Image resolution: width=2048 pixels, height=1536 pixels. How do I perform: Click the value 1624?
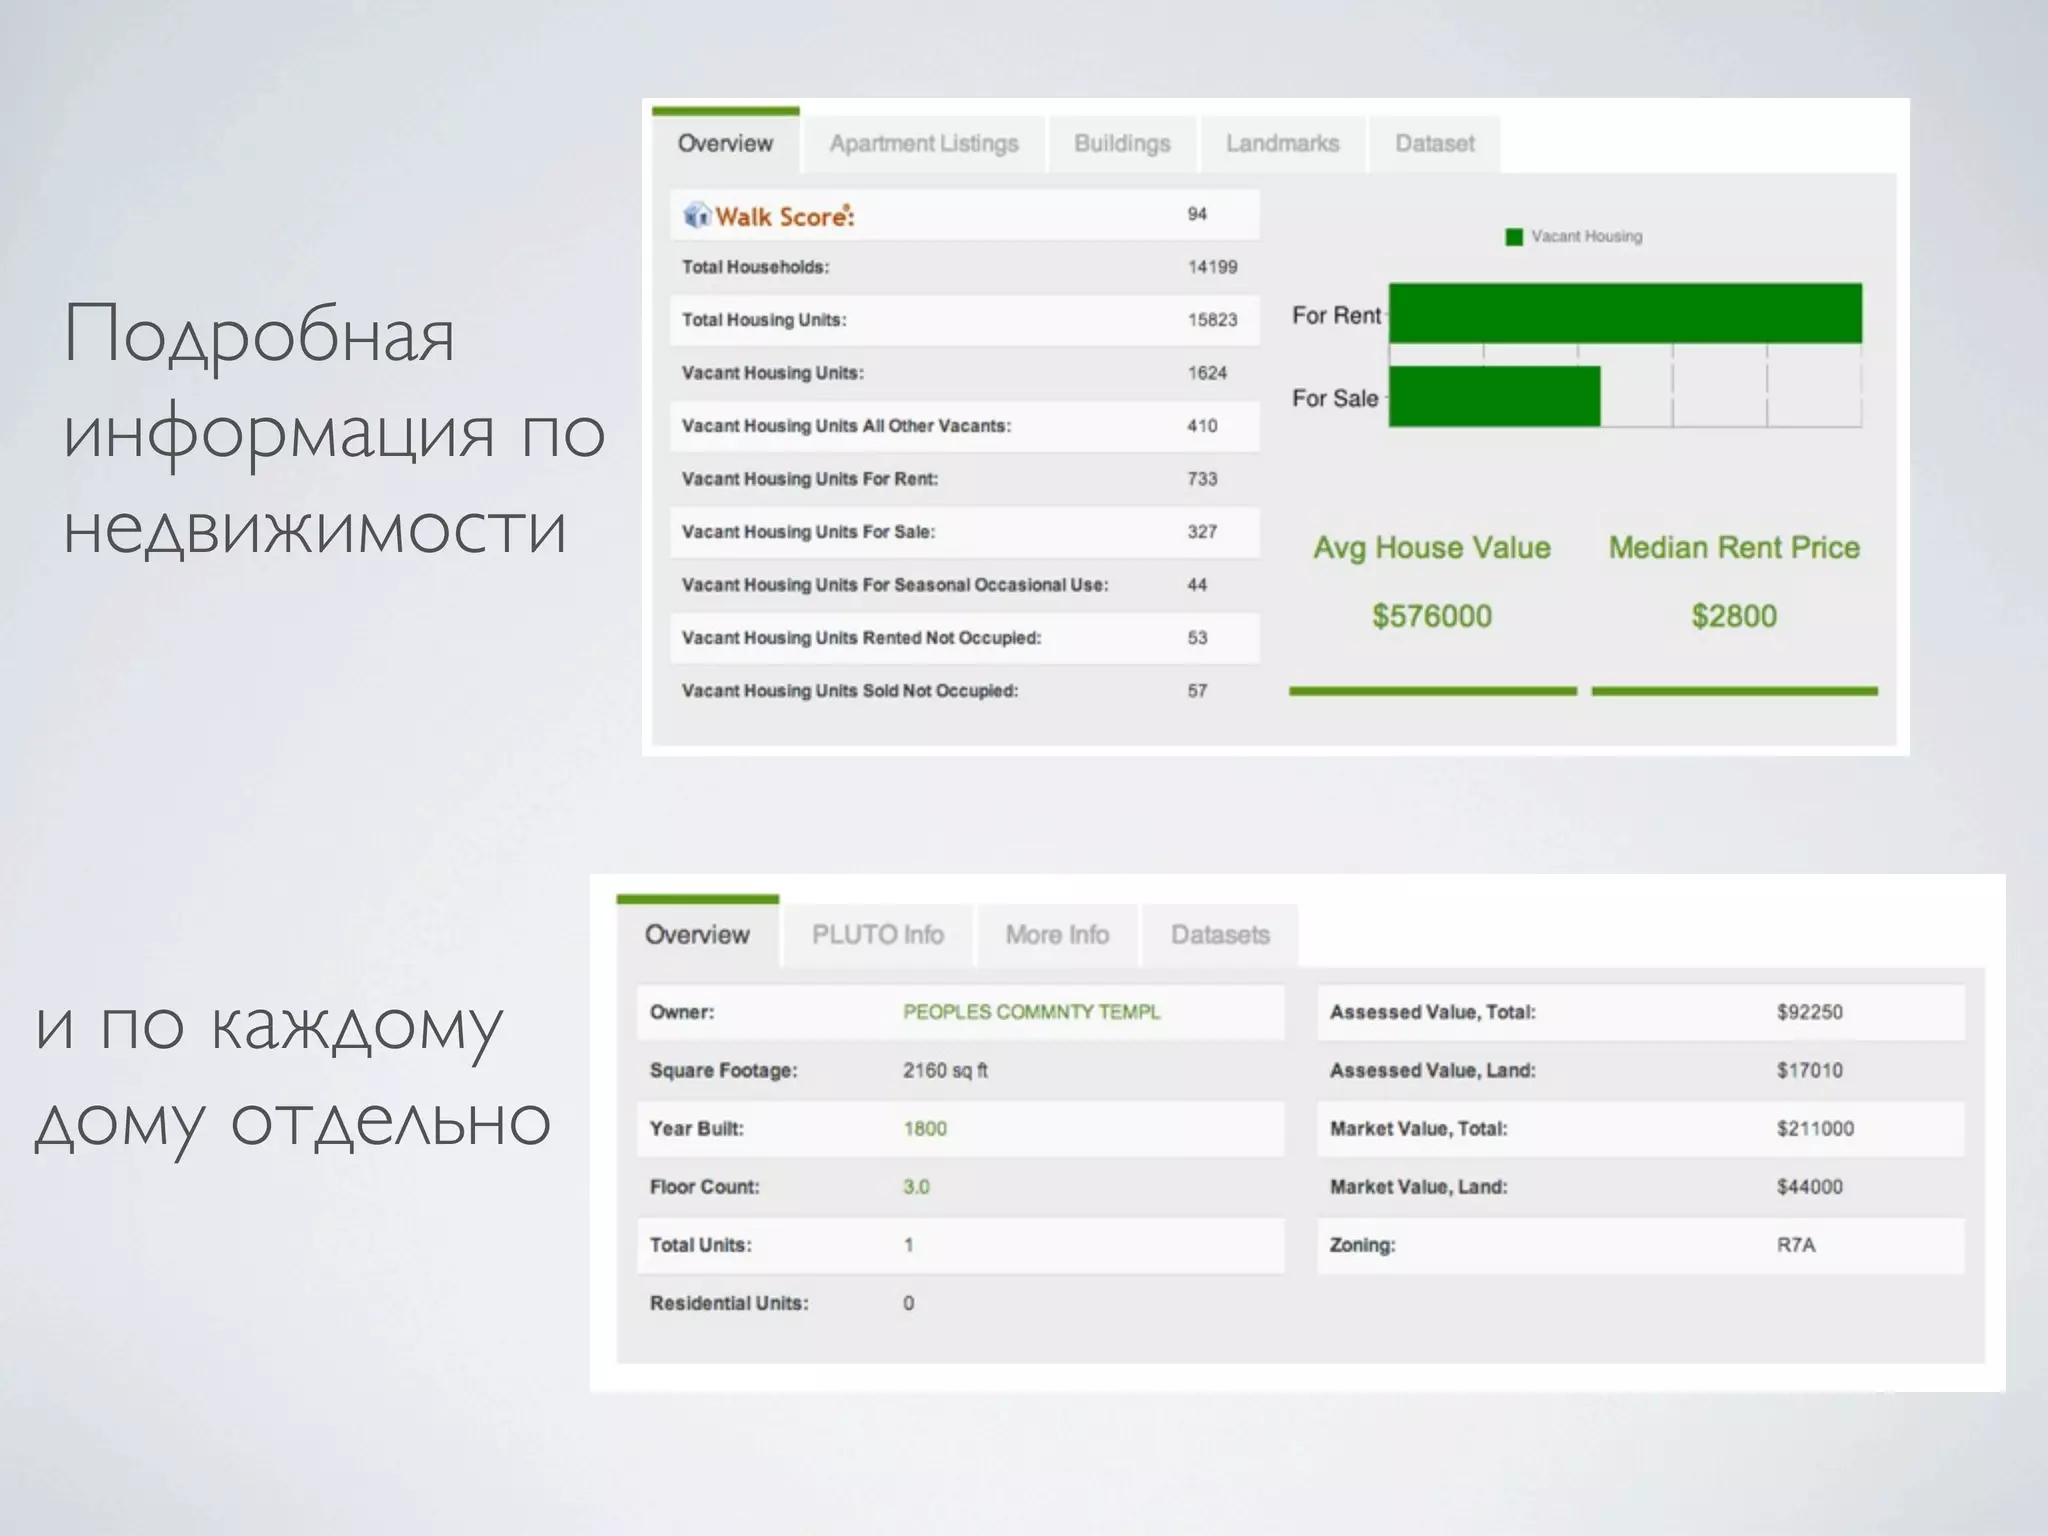coord(1207,373)
